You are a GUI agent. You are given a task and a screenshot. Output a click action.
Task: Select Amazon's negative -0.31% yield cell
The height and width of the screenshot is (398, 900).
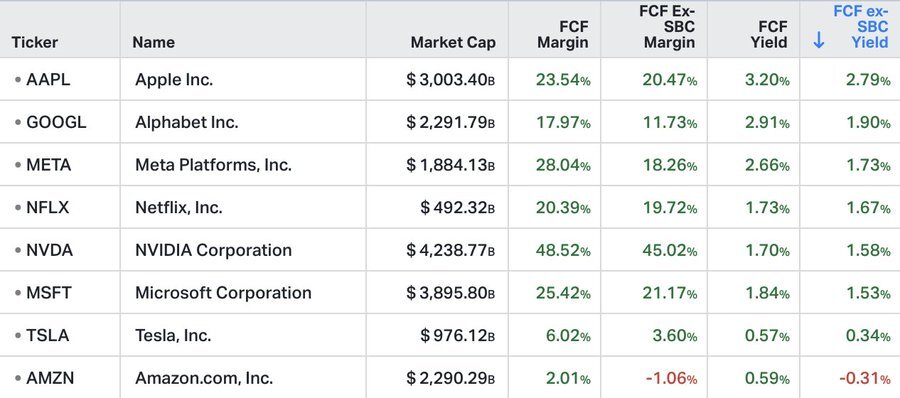click(x=864, y=378)
